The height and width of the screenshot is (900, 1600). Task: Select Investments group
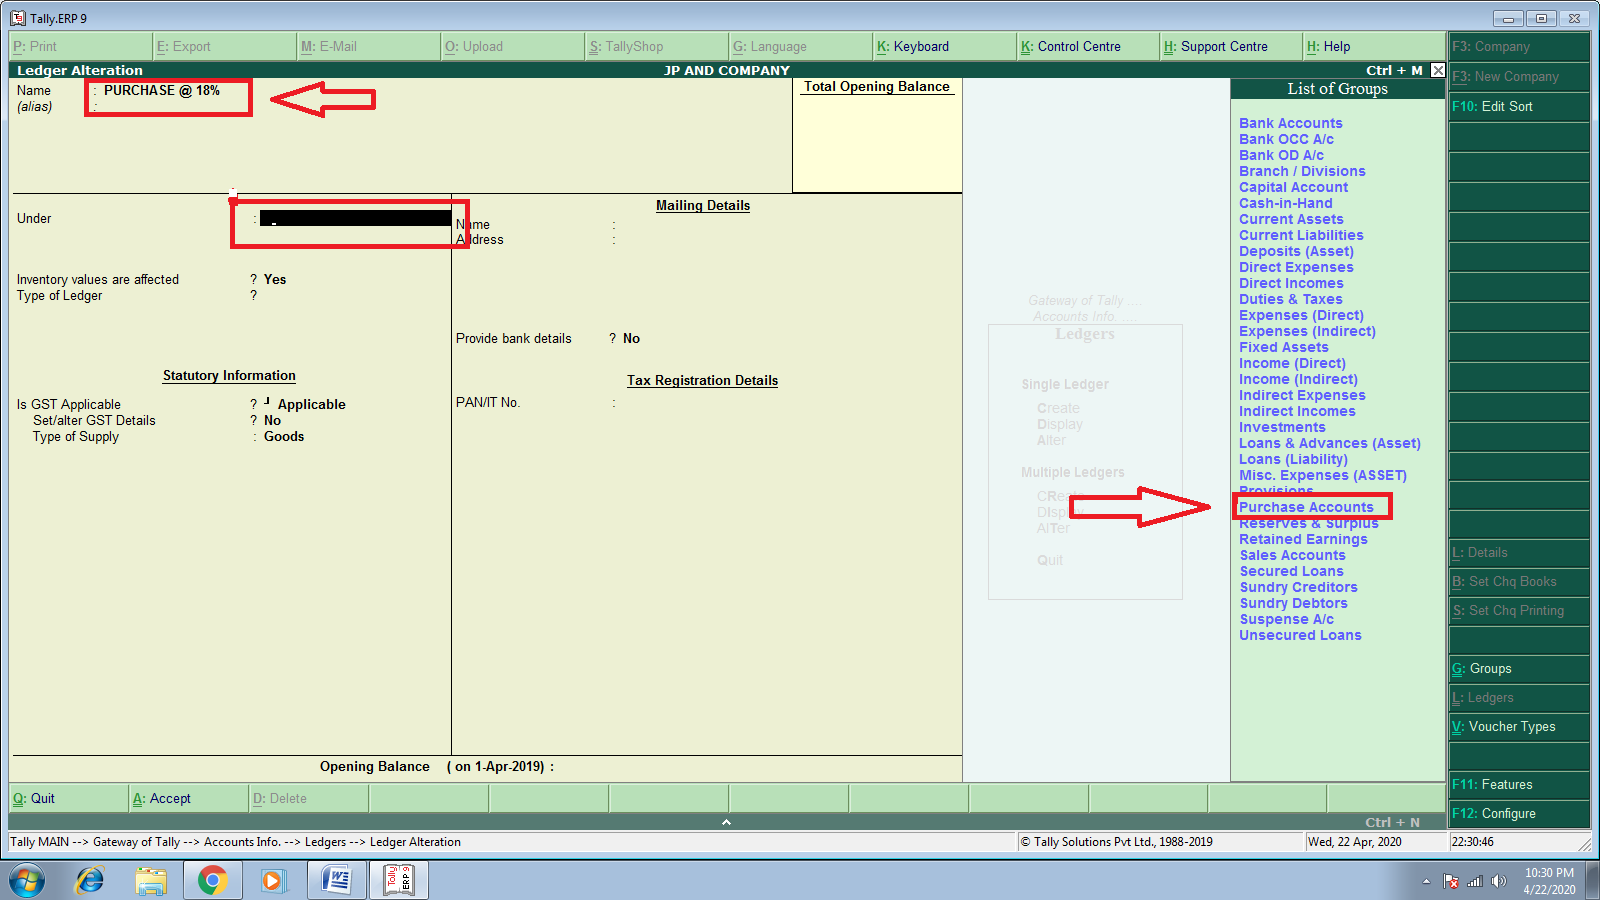coord(1282,427)
